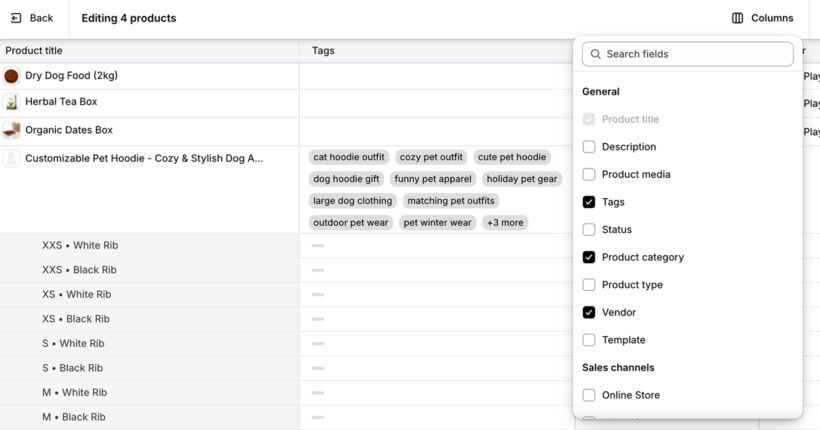Open Dry Dog Food product thumbnail
Image resolution: width=820 pixels, height=430 pixels.
11,76
